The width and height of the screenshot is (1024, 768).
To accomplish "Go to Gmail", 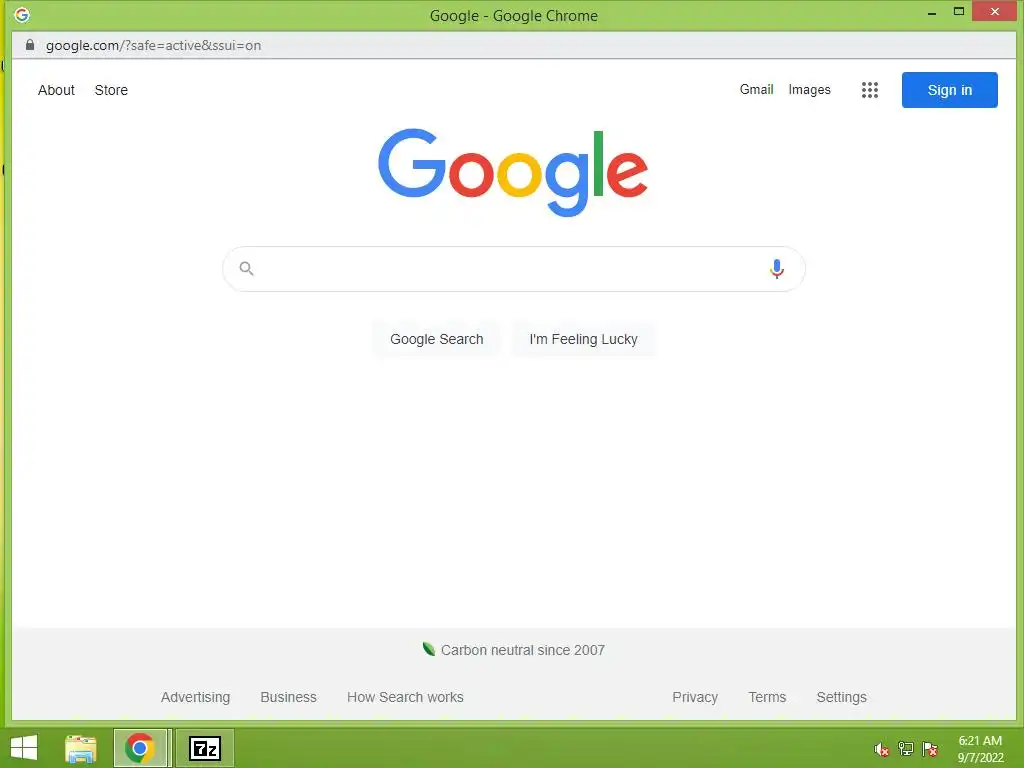I will 756,89.
